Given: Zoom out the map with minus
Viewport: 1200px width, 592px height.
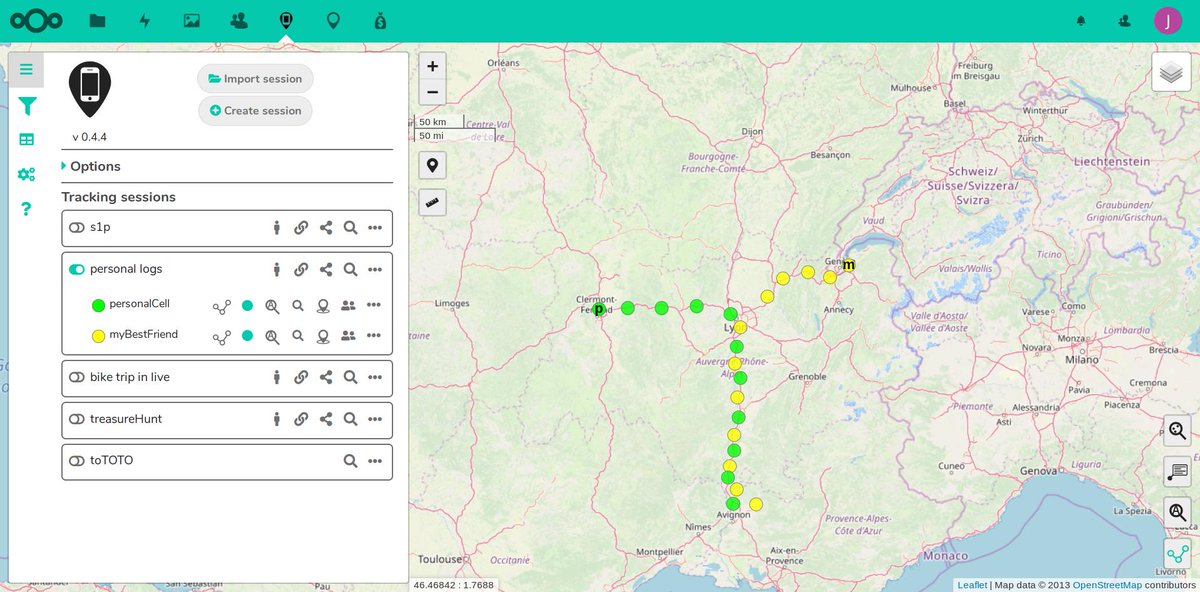Looking at the screenshot, I should pyautogui.click(x=432, y=92).
